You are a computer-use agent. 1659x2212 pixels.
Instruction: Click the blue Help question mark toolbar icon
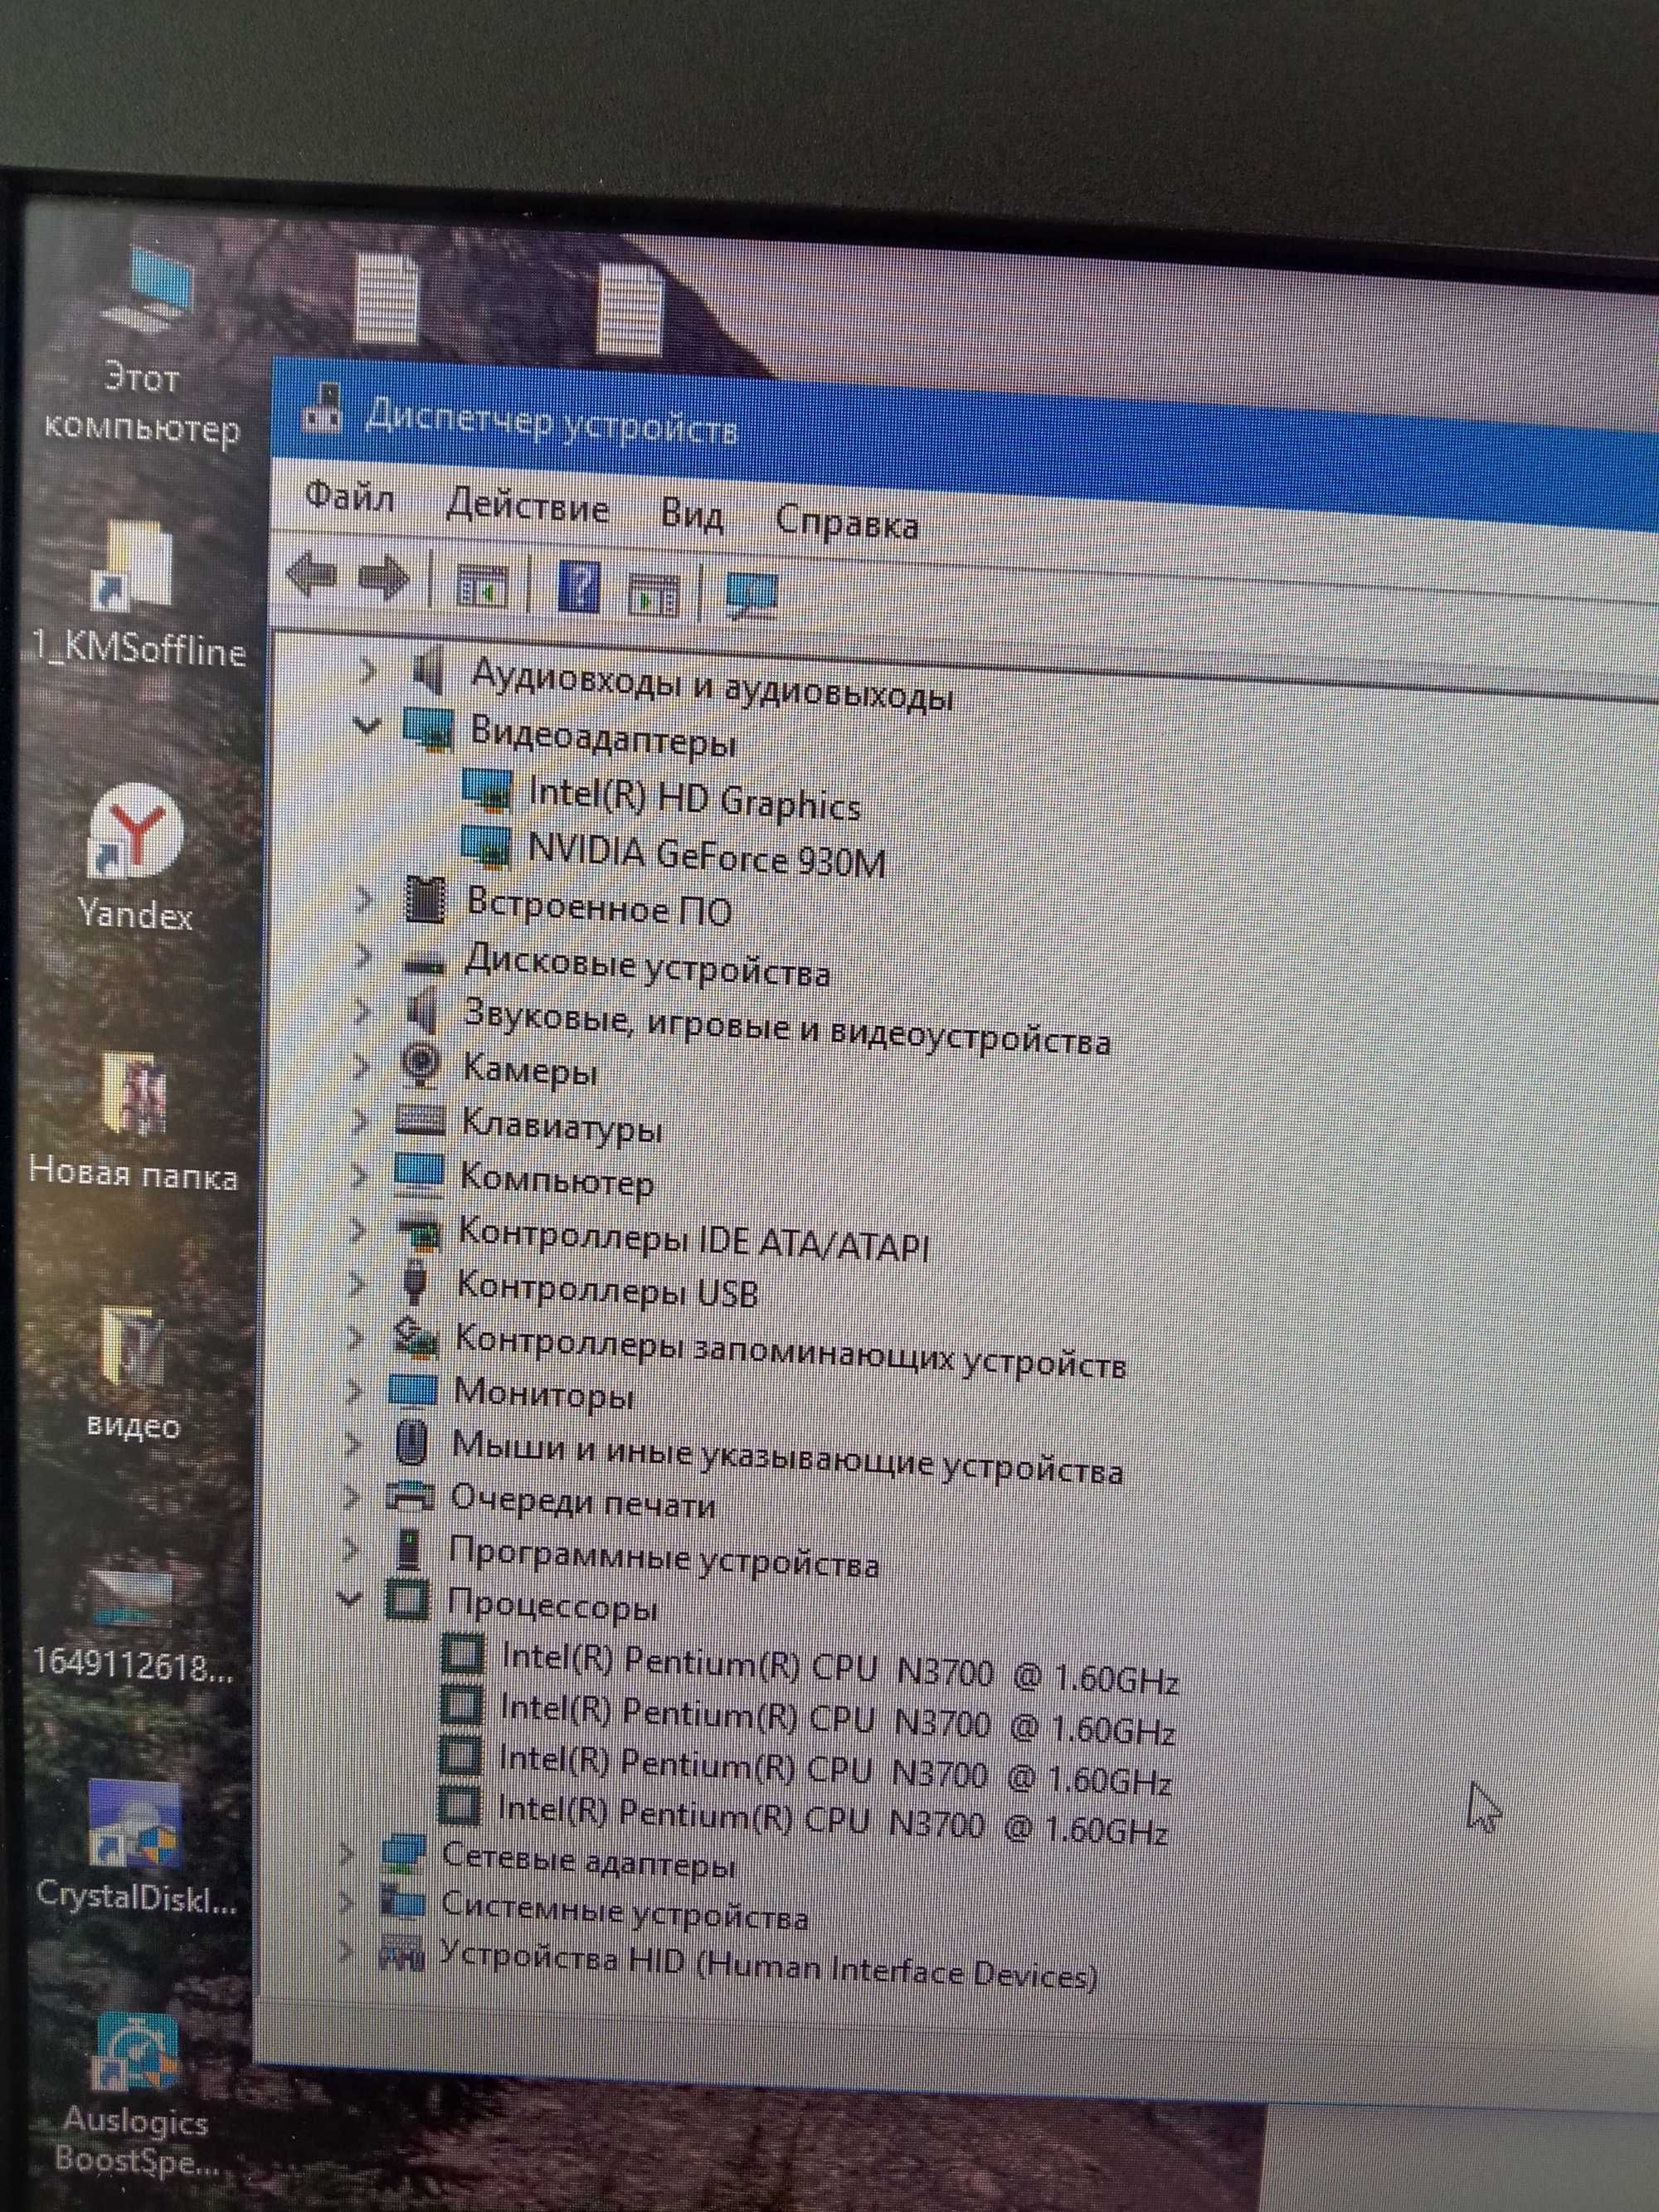(x=578, y=587)
